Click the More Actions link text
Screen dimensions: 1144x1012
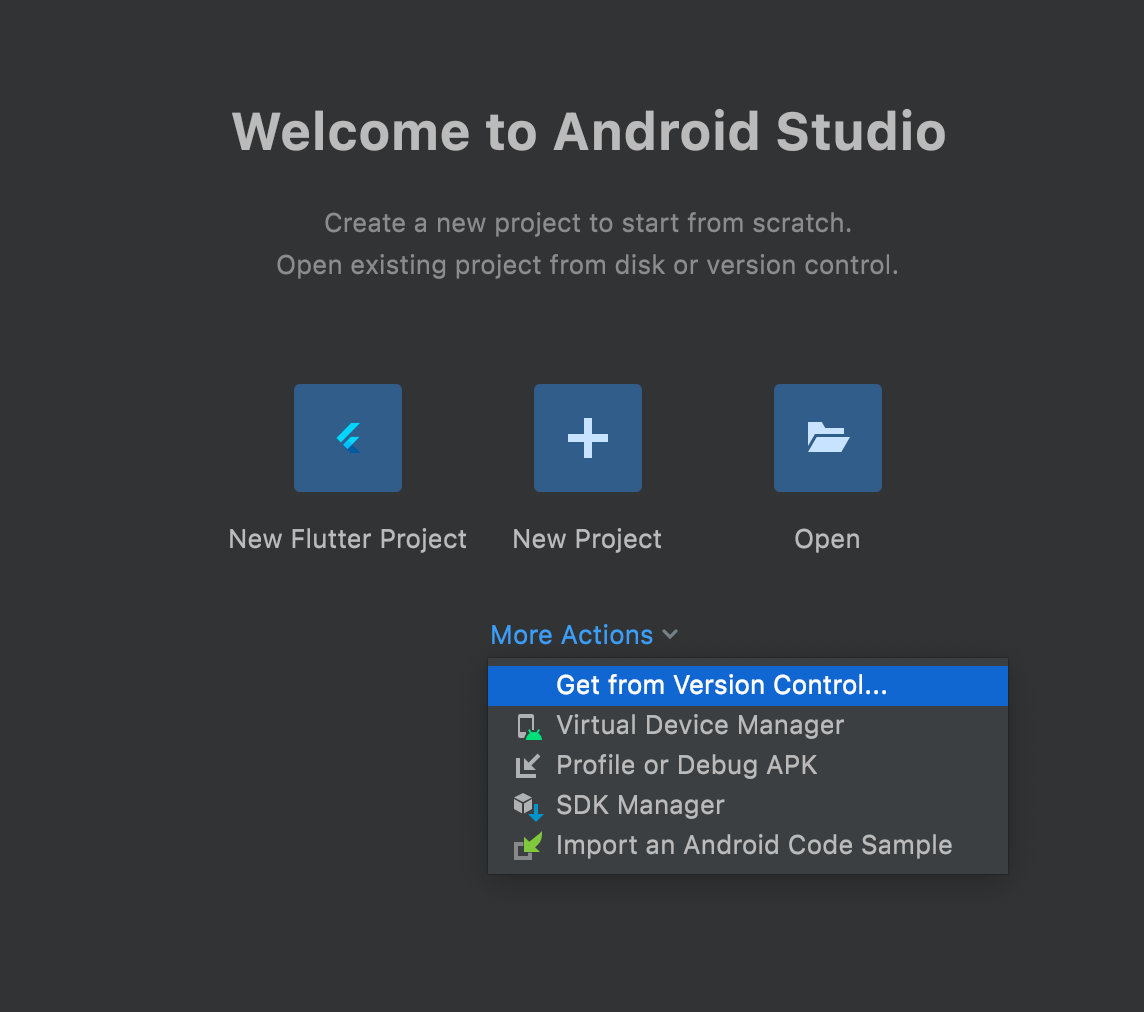(x=571, y=635)
